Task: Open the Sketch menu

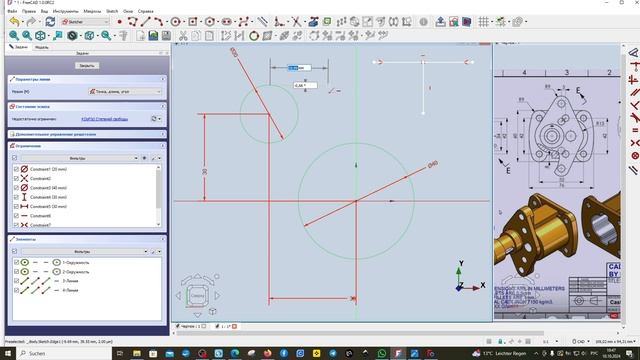Action: click(112, 11)
